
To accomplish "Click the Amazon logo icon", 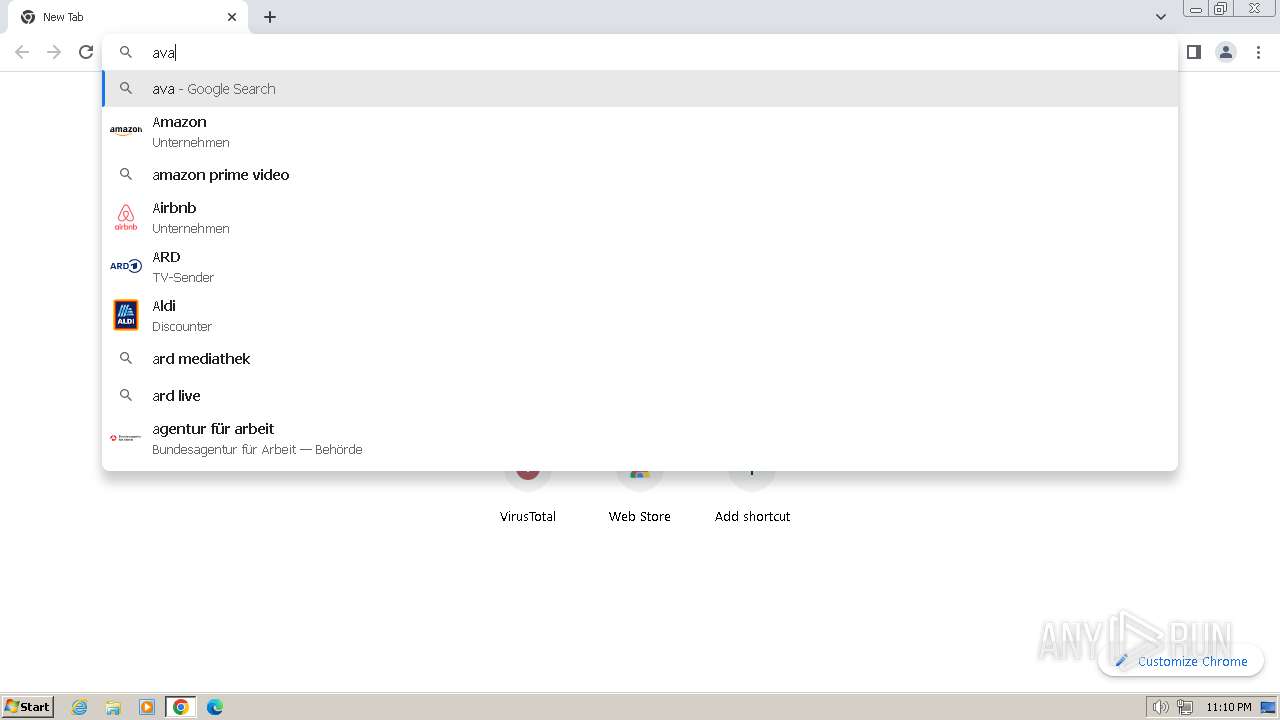I will point(126,131).
